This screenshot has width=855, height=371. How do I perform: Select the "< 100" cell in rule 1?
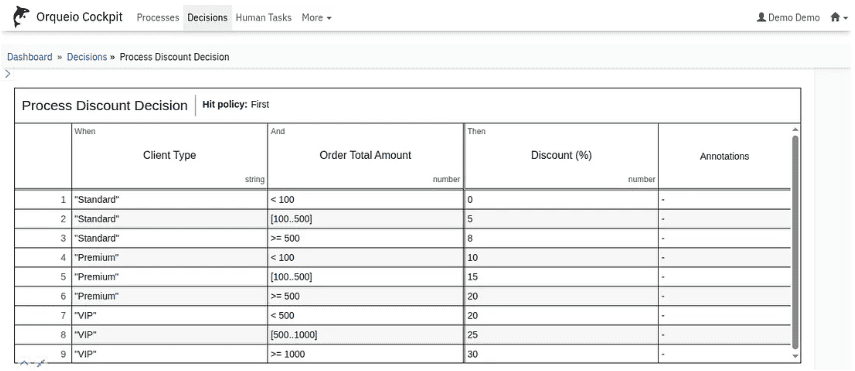[365, 200]
